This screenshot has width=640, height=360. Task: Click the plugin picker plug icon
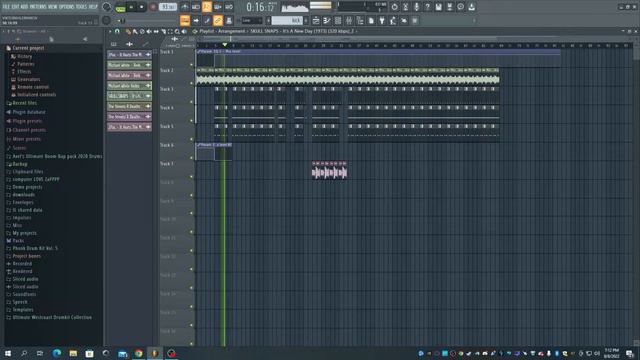tap(382, 20)
